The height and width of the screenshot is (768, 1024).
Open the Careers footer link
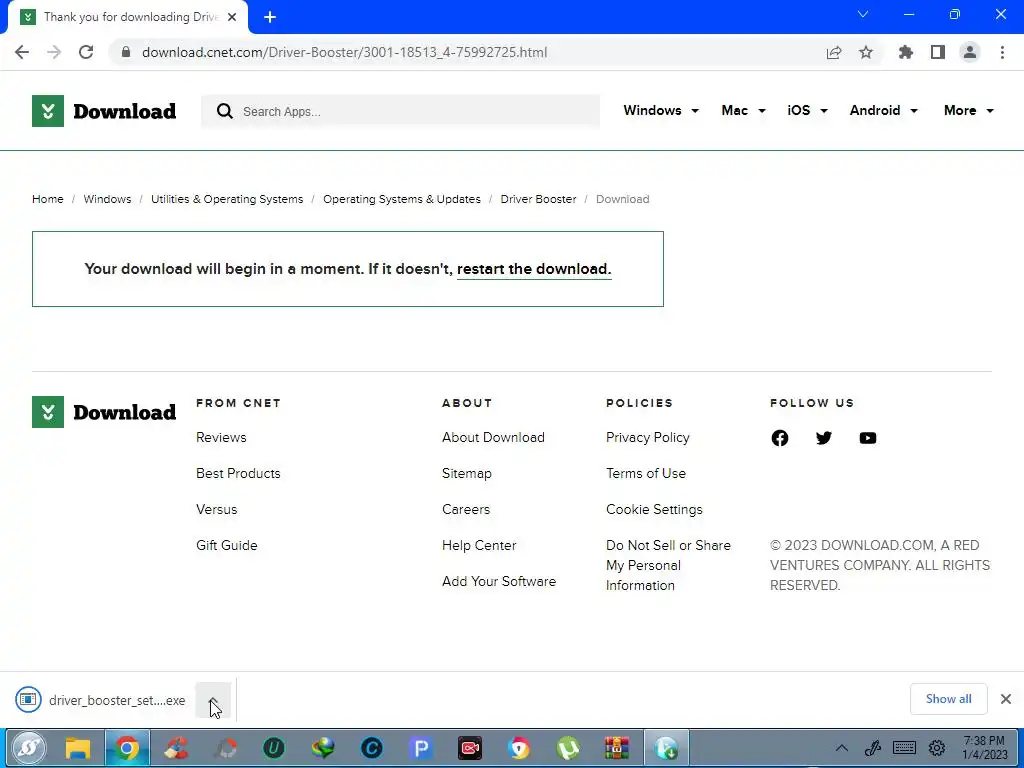pos(466,509)
